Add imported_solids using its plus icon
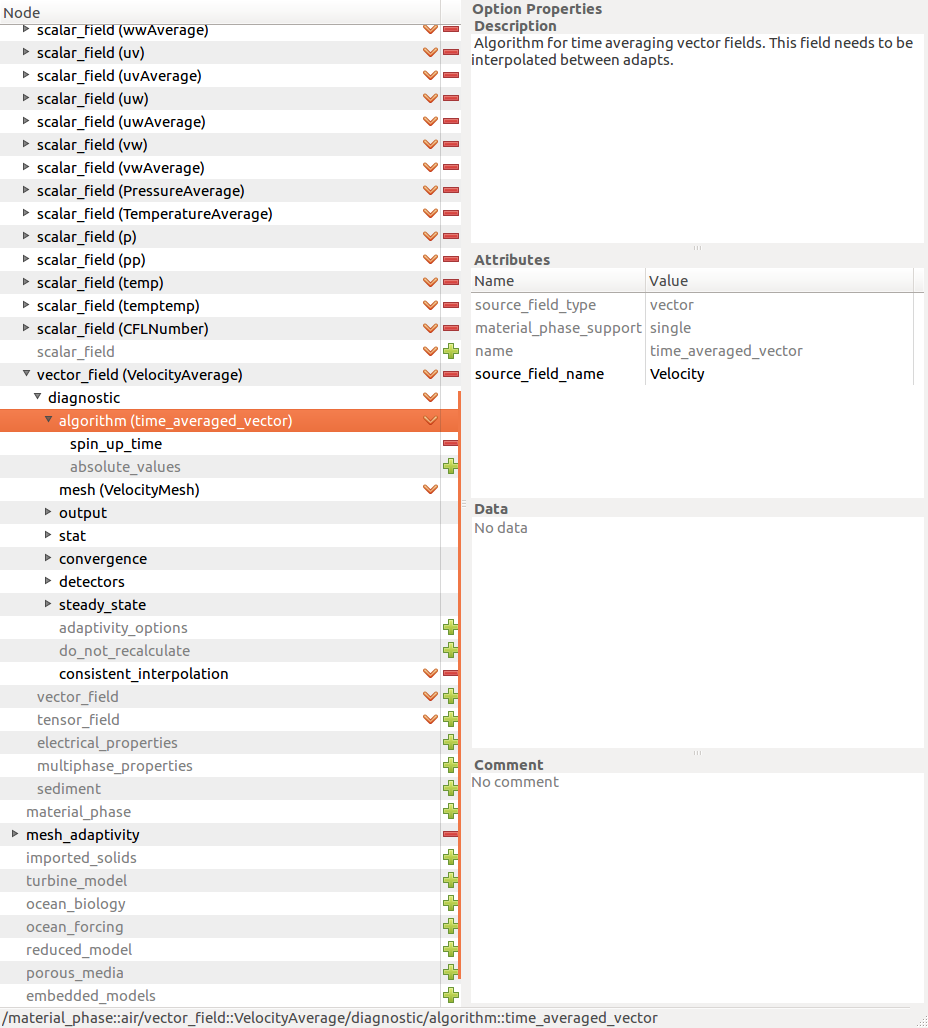Screen dimensions: 928x1028 pos(451,858)
